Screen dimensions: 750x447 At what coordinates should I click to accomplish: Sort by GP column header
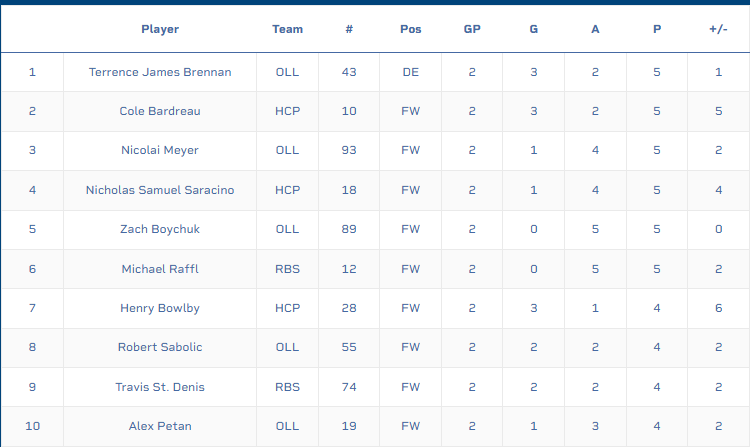[472, 29]
